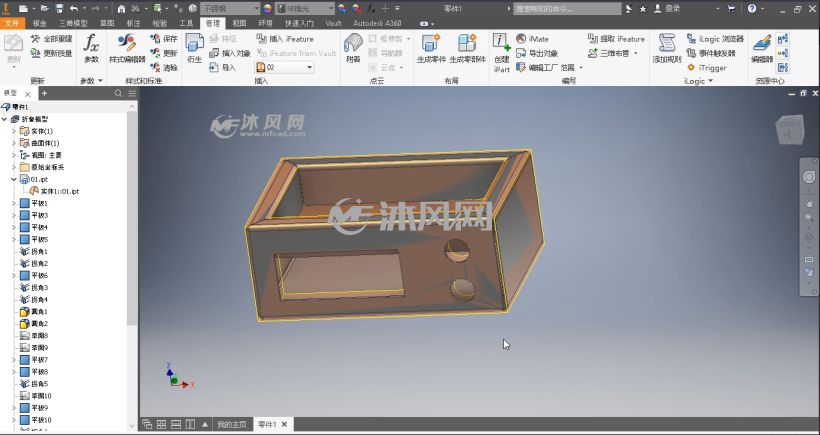This screenshot has width=820, height=435.
Task: Open the fx 参数 (Parameters) tool
Action: point(92,48)
